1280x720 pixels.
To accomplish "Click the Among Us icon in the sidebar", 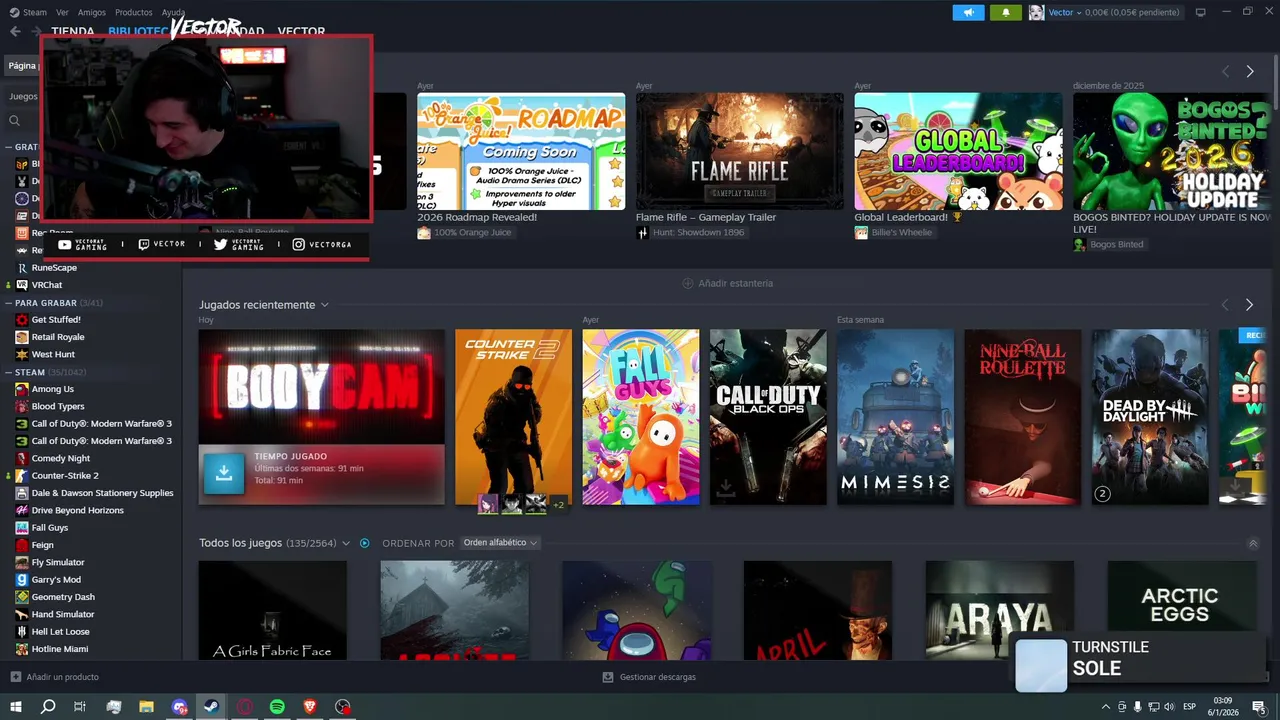I will coord(22,389).
